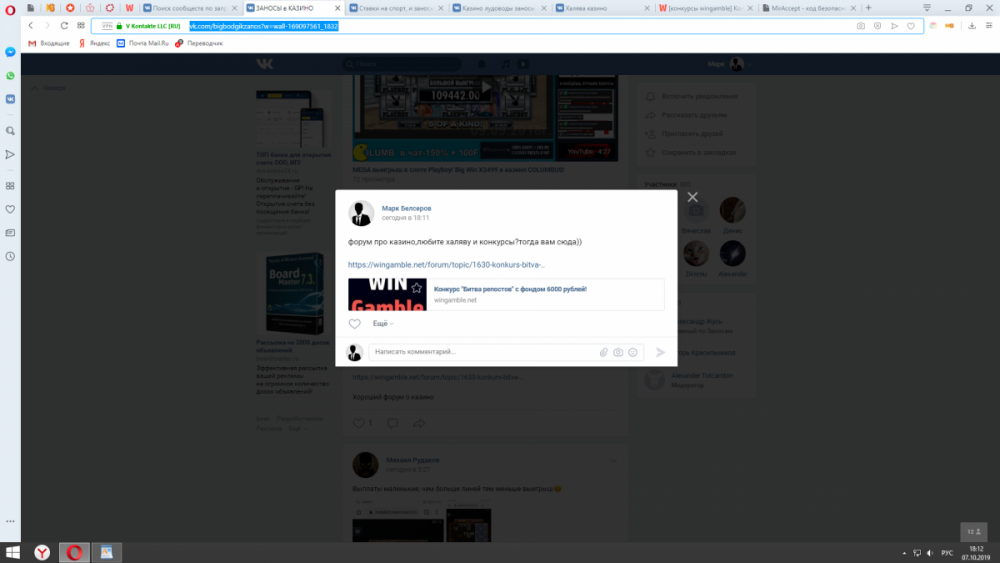Reload the current page
The width and height of the screenshot is (1000, 563).
64,26
